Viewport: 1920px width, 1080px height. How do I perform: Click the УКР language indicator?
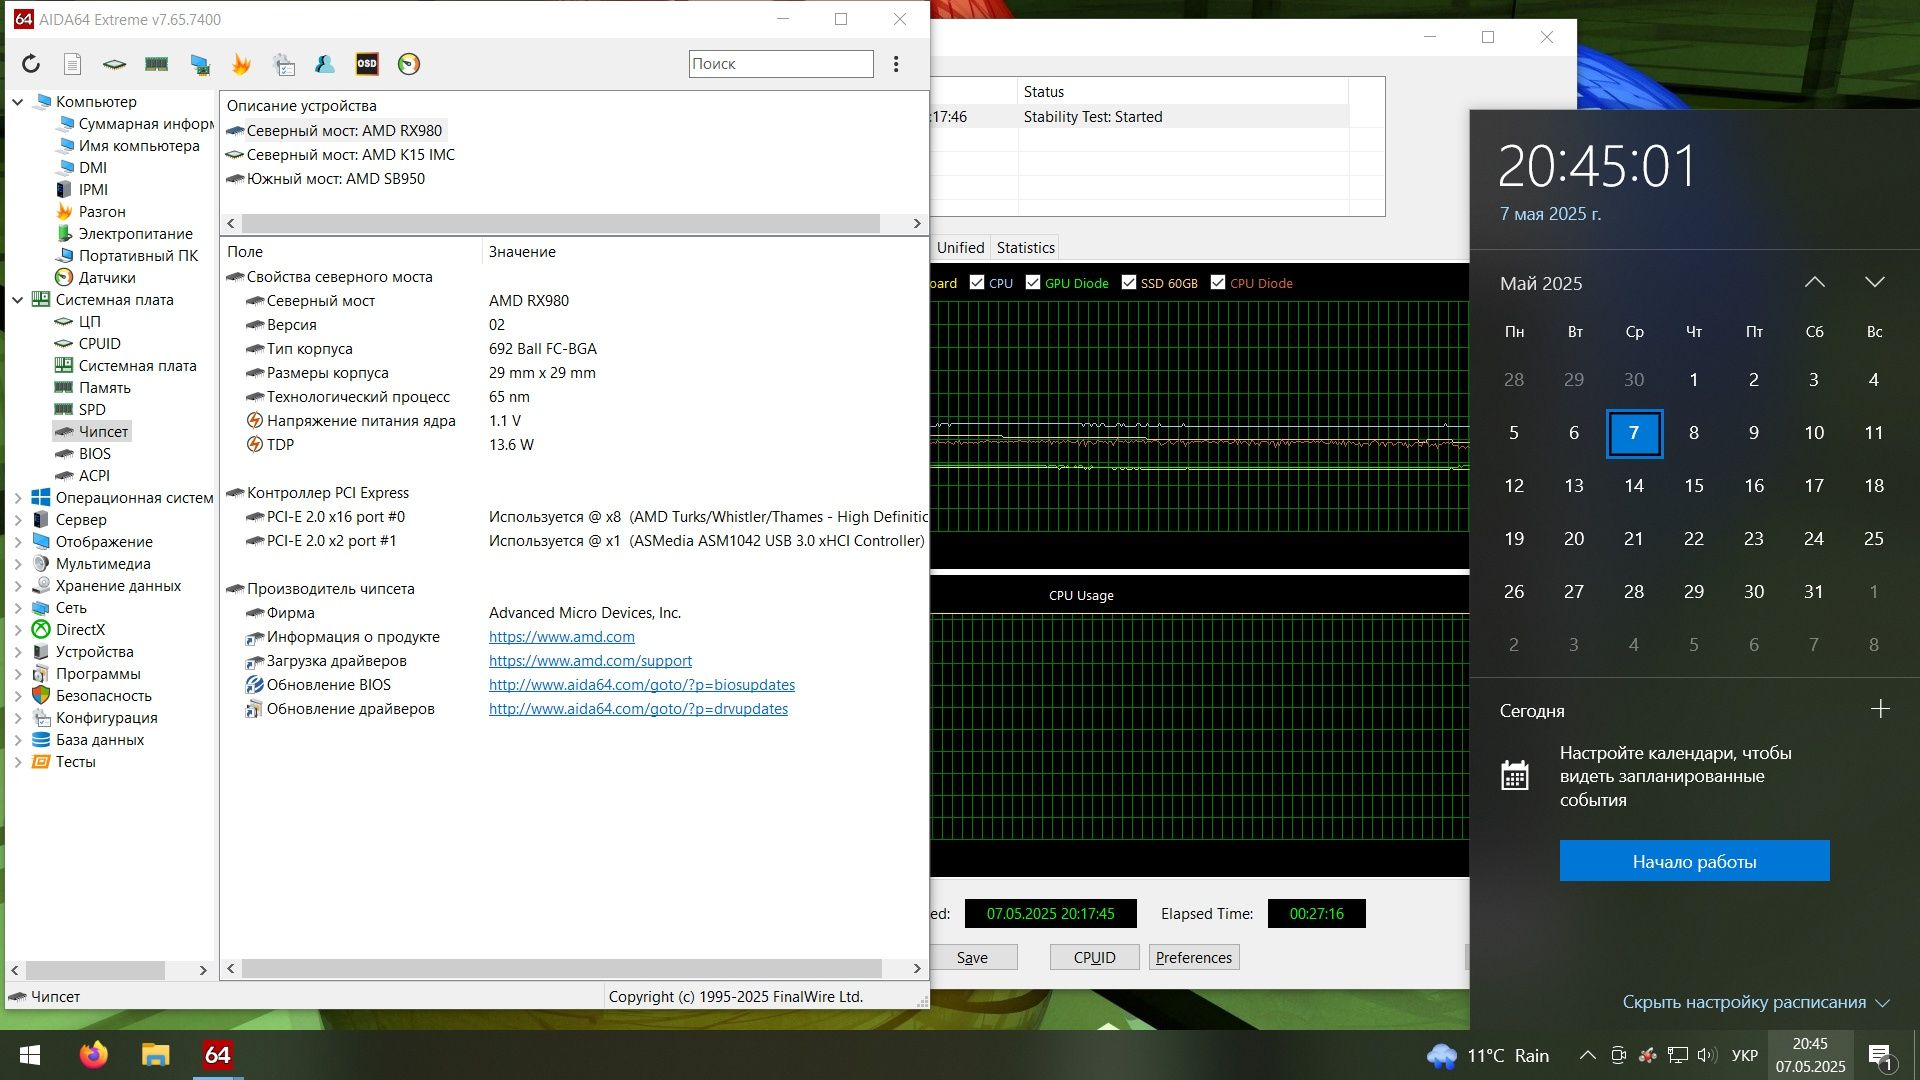click(1745, 1055)
